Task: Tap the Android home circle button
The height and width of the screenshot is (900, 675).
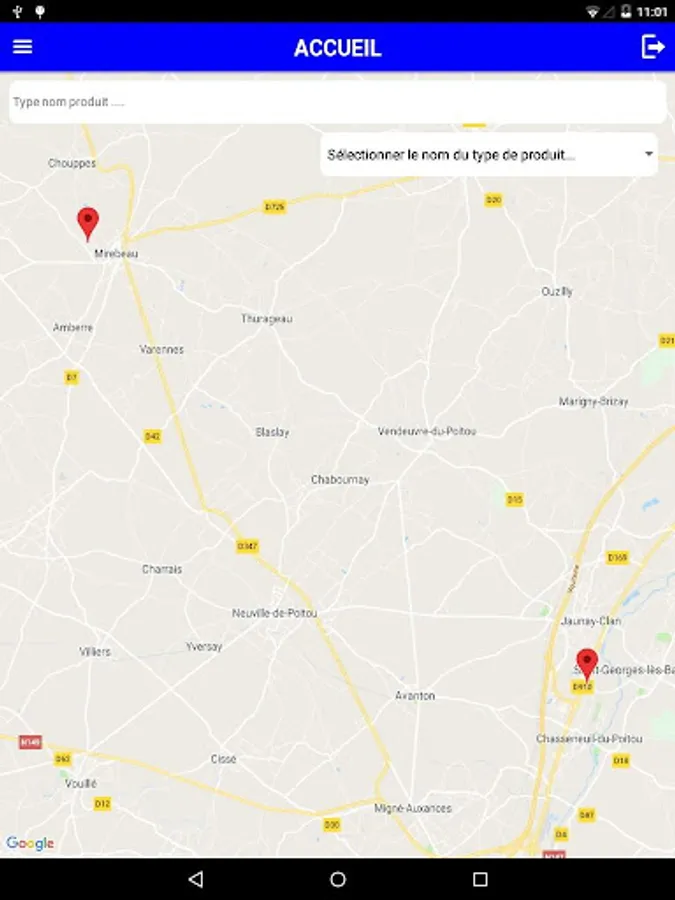Action: pos(338,879)
